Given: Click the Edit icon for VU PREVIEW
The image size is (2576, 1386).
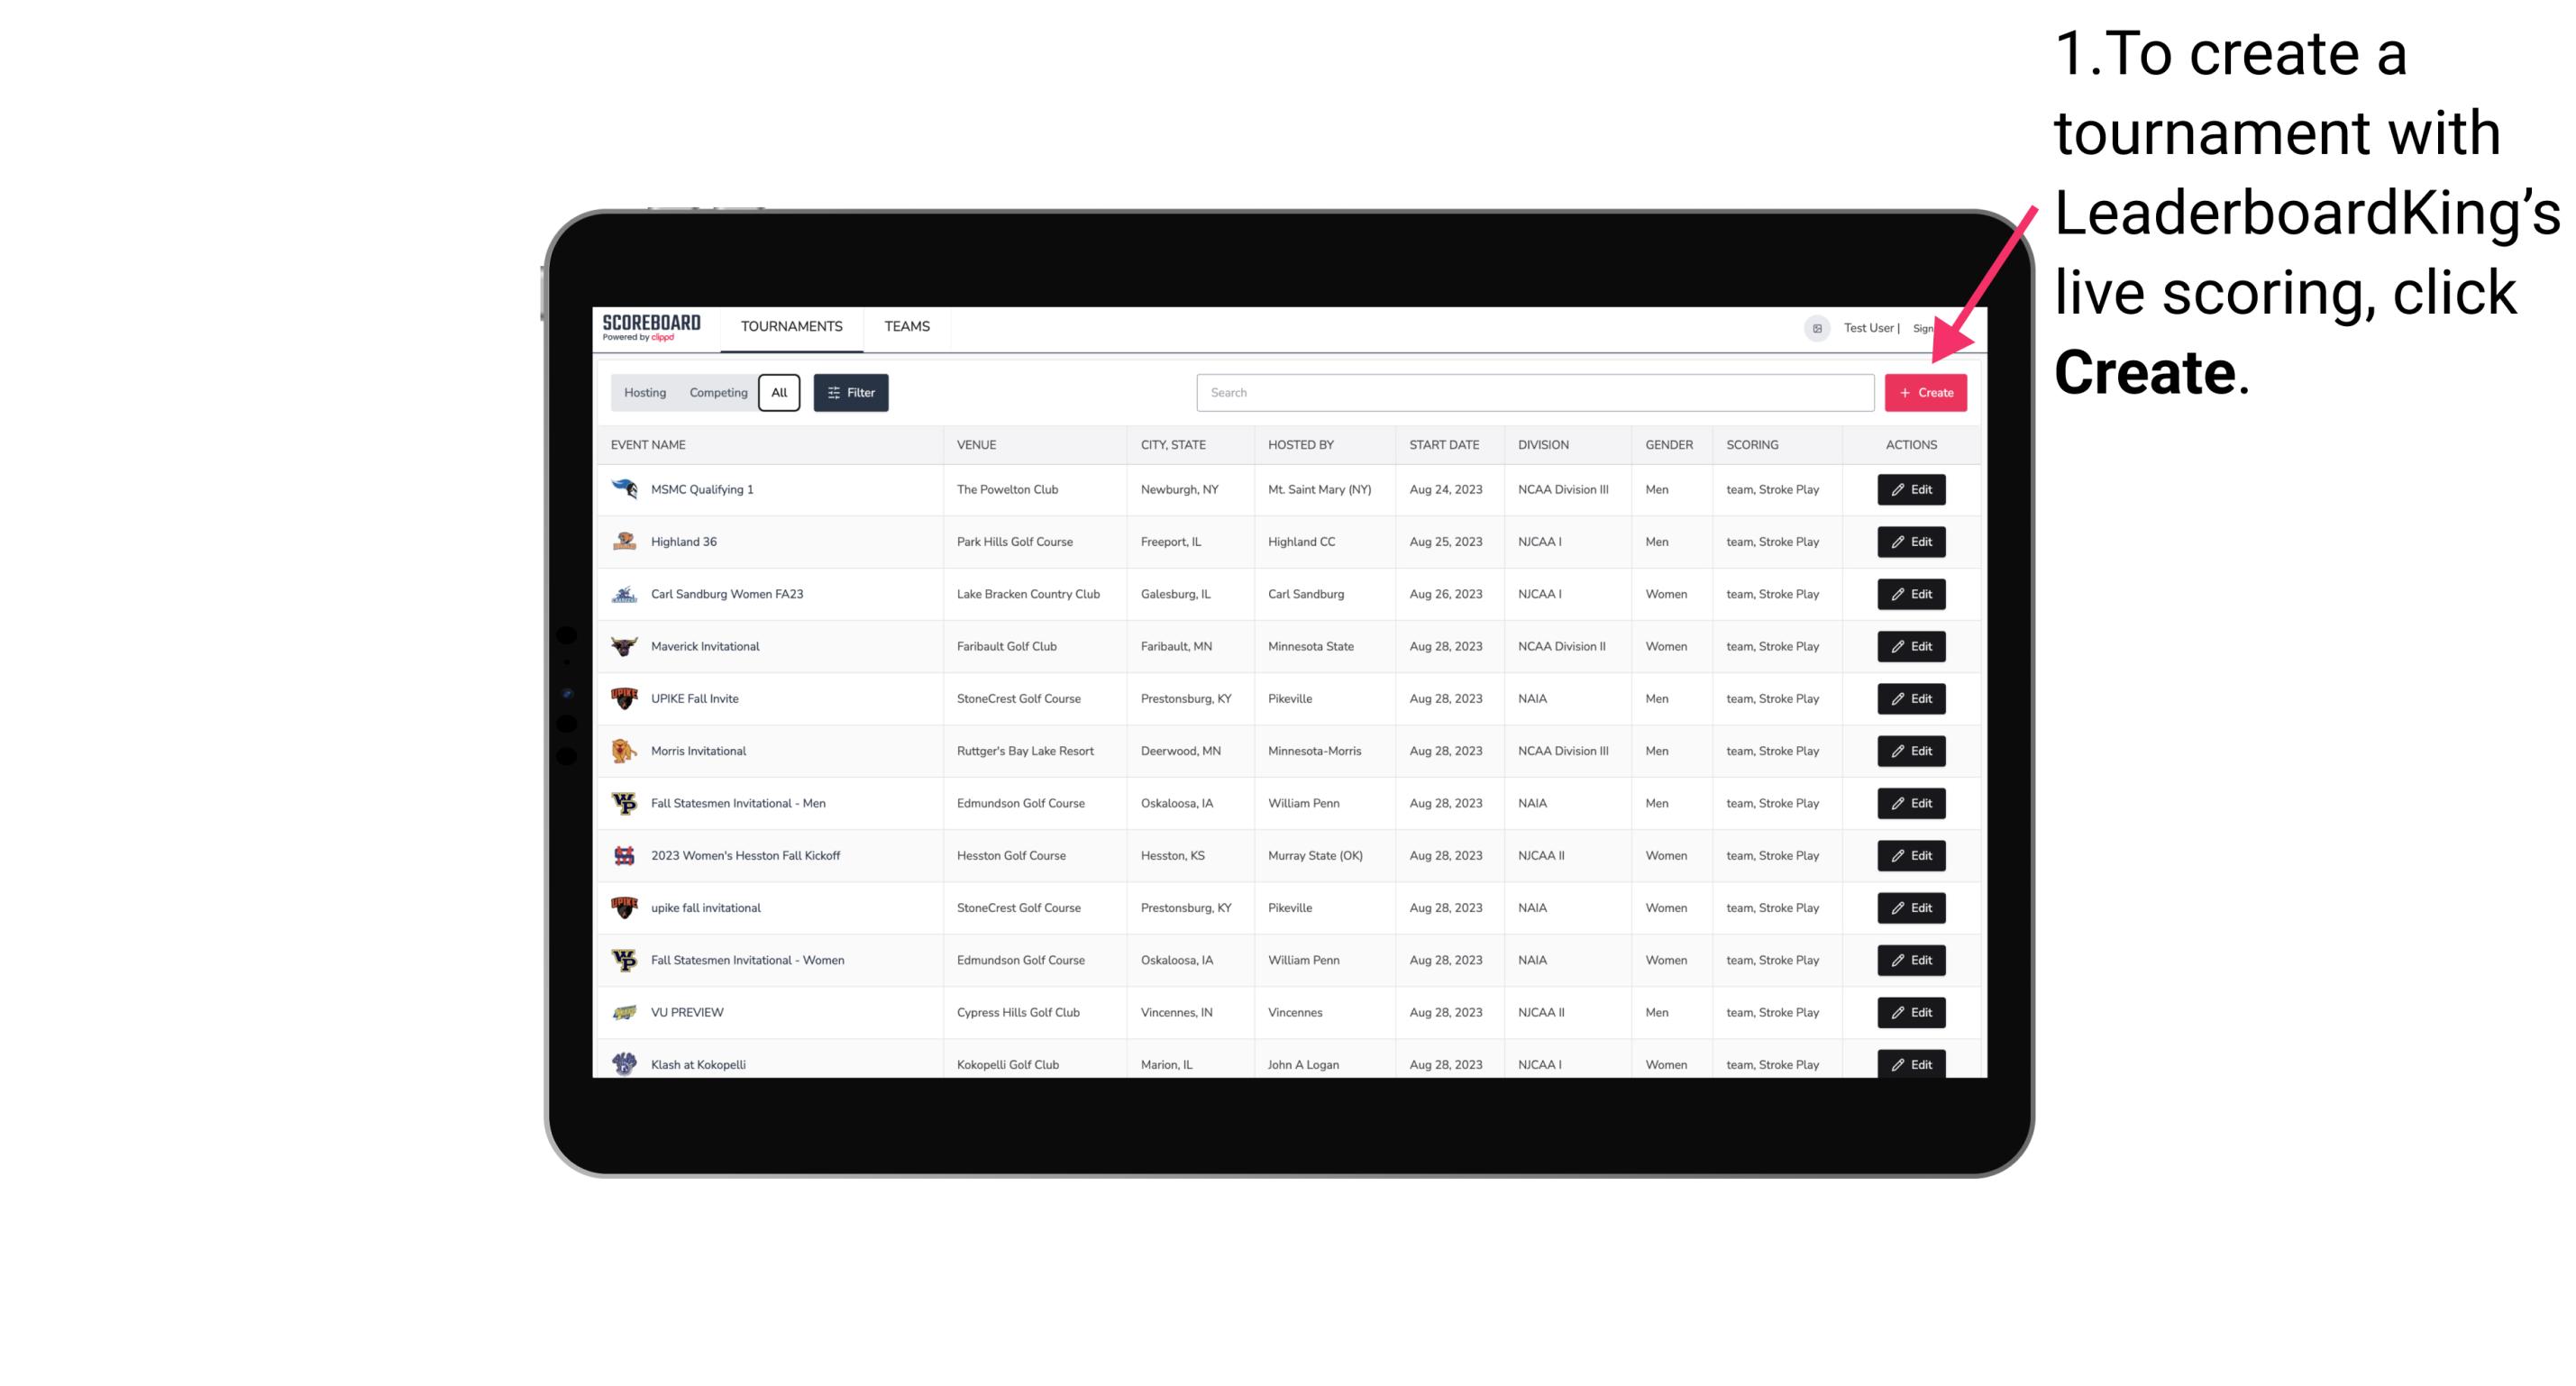Looking at the screenshot, I should pos(1910,1012).
